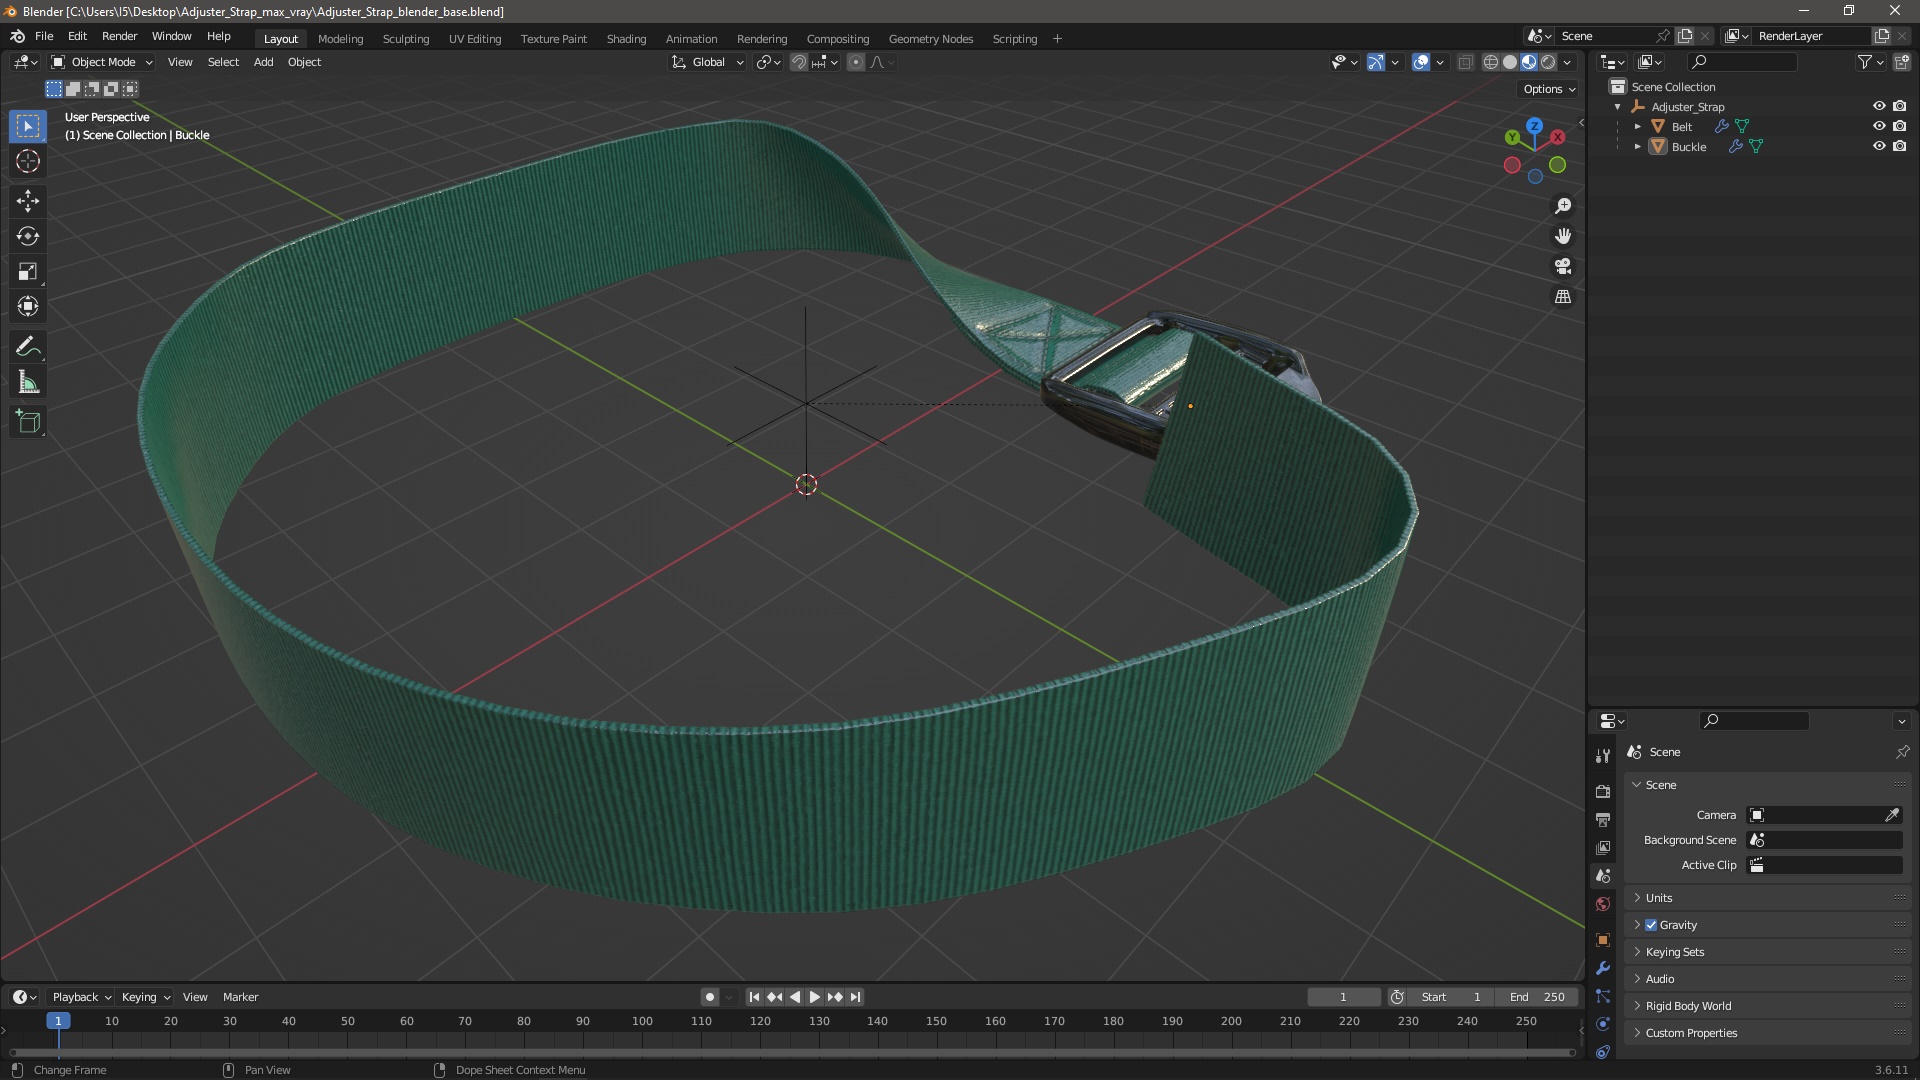Hide the Buckle object in outliner
Viewport: 1920px width, 1080px height.
click(1879, 146)
